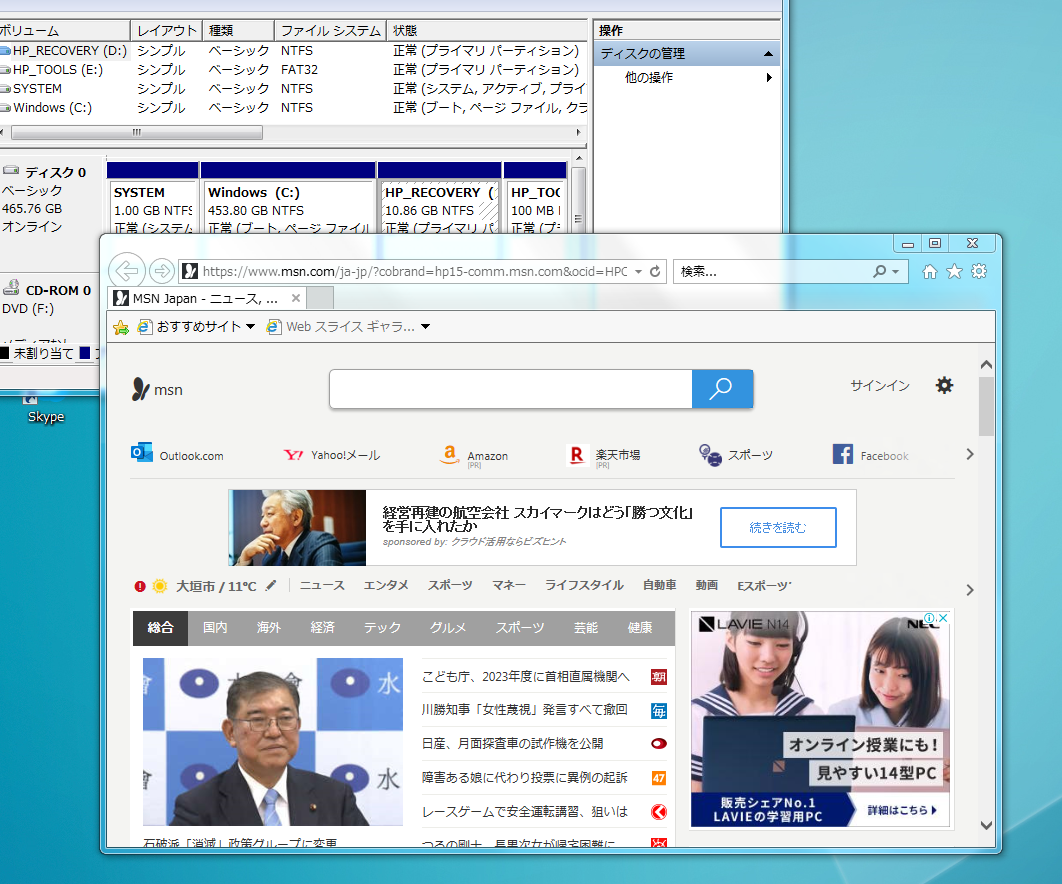Open headline 日産、月面探査車の試作機を公開
The image size is (1062, 884).
(x=512, y=744)
